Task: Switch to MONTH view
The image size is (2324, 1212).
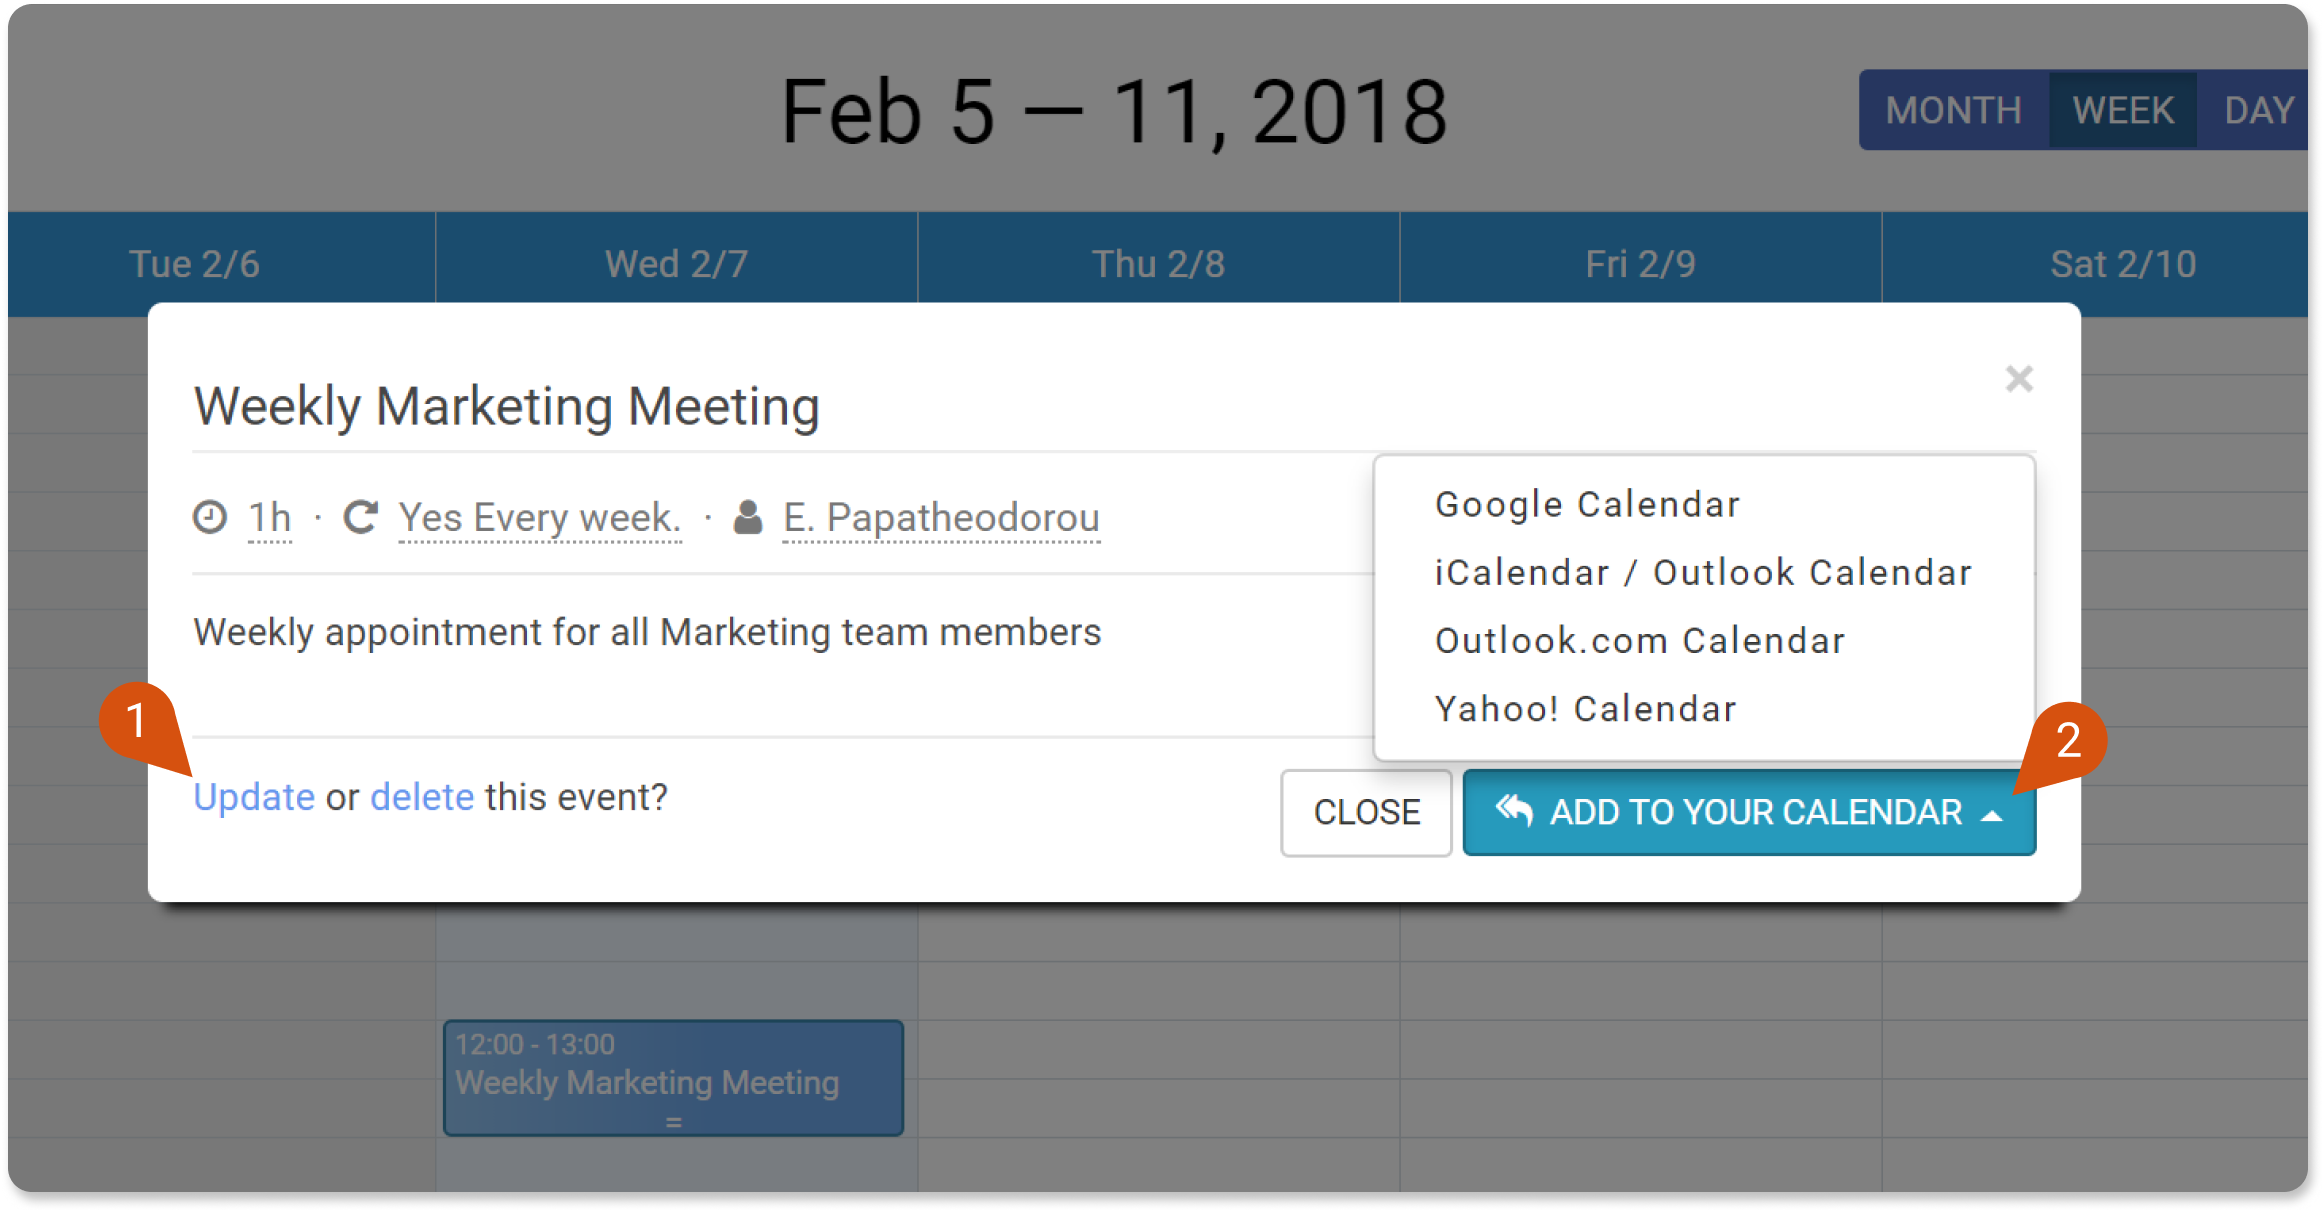Action: click(x=1954, y=110)
